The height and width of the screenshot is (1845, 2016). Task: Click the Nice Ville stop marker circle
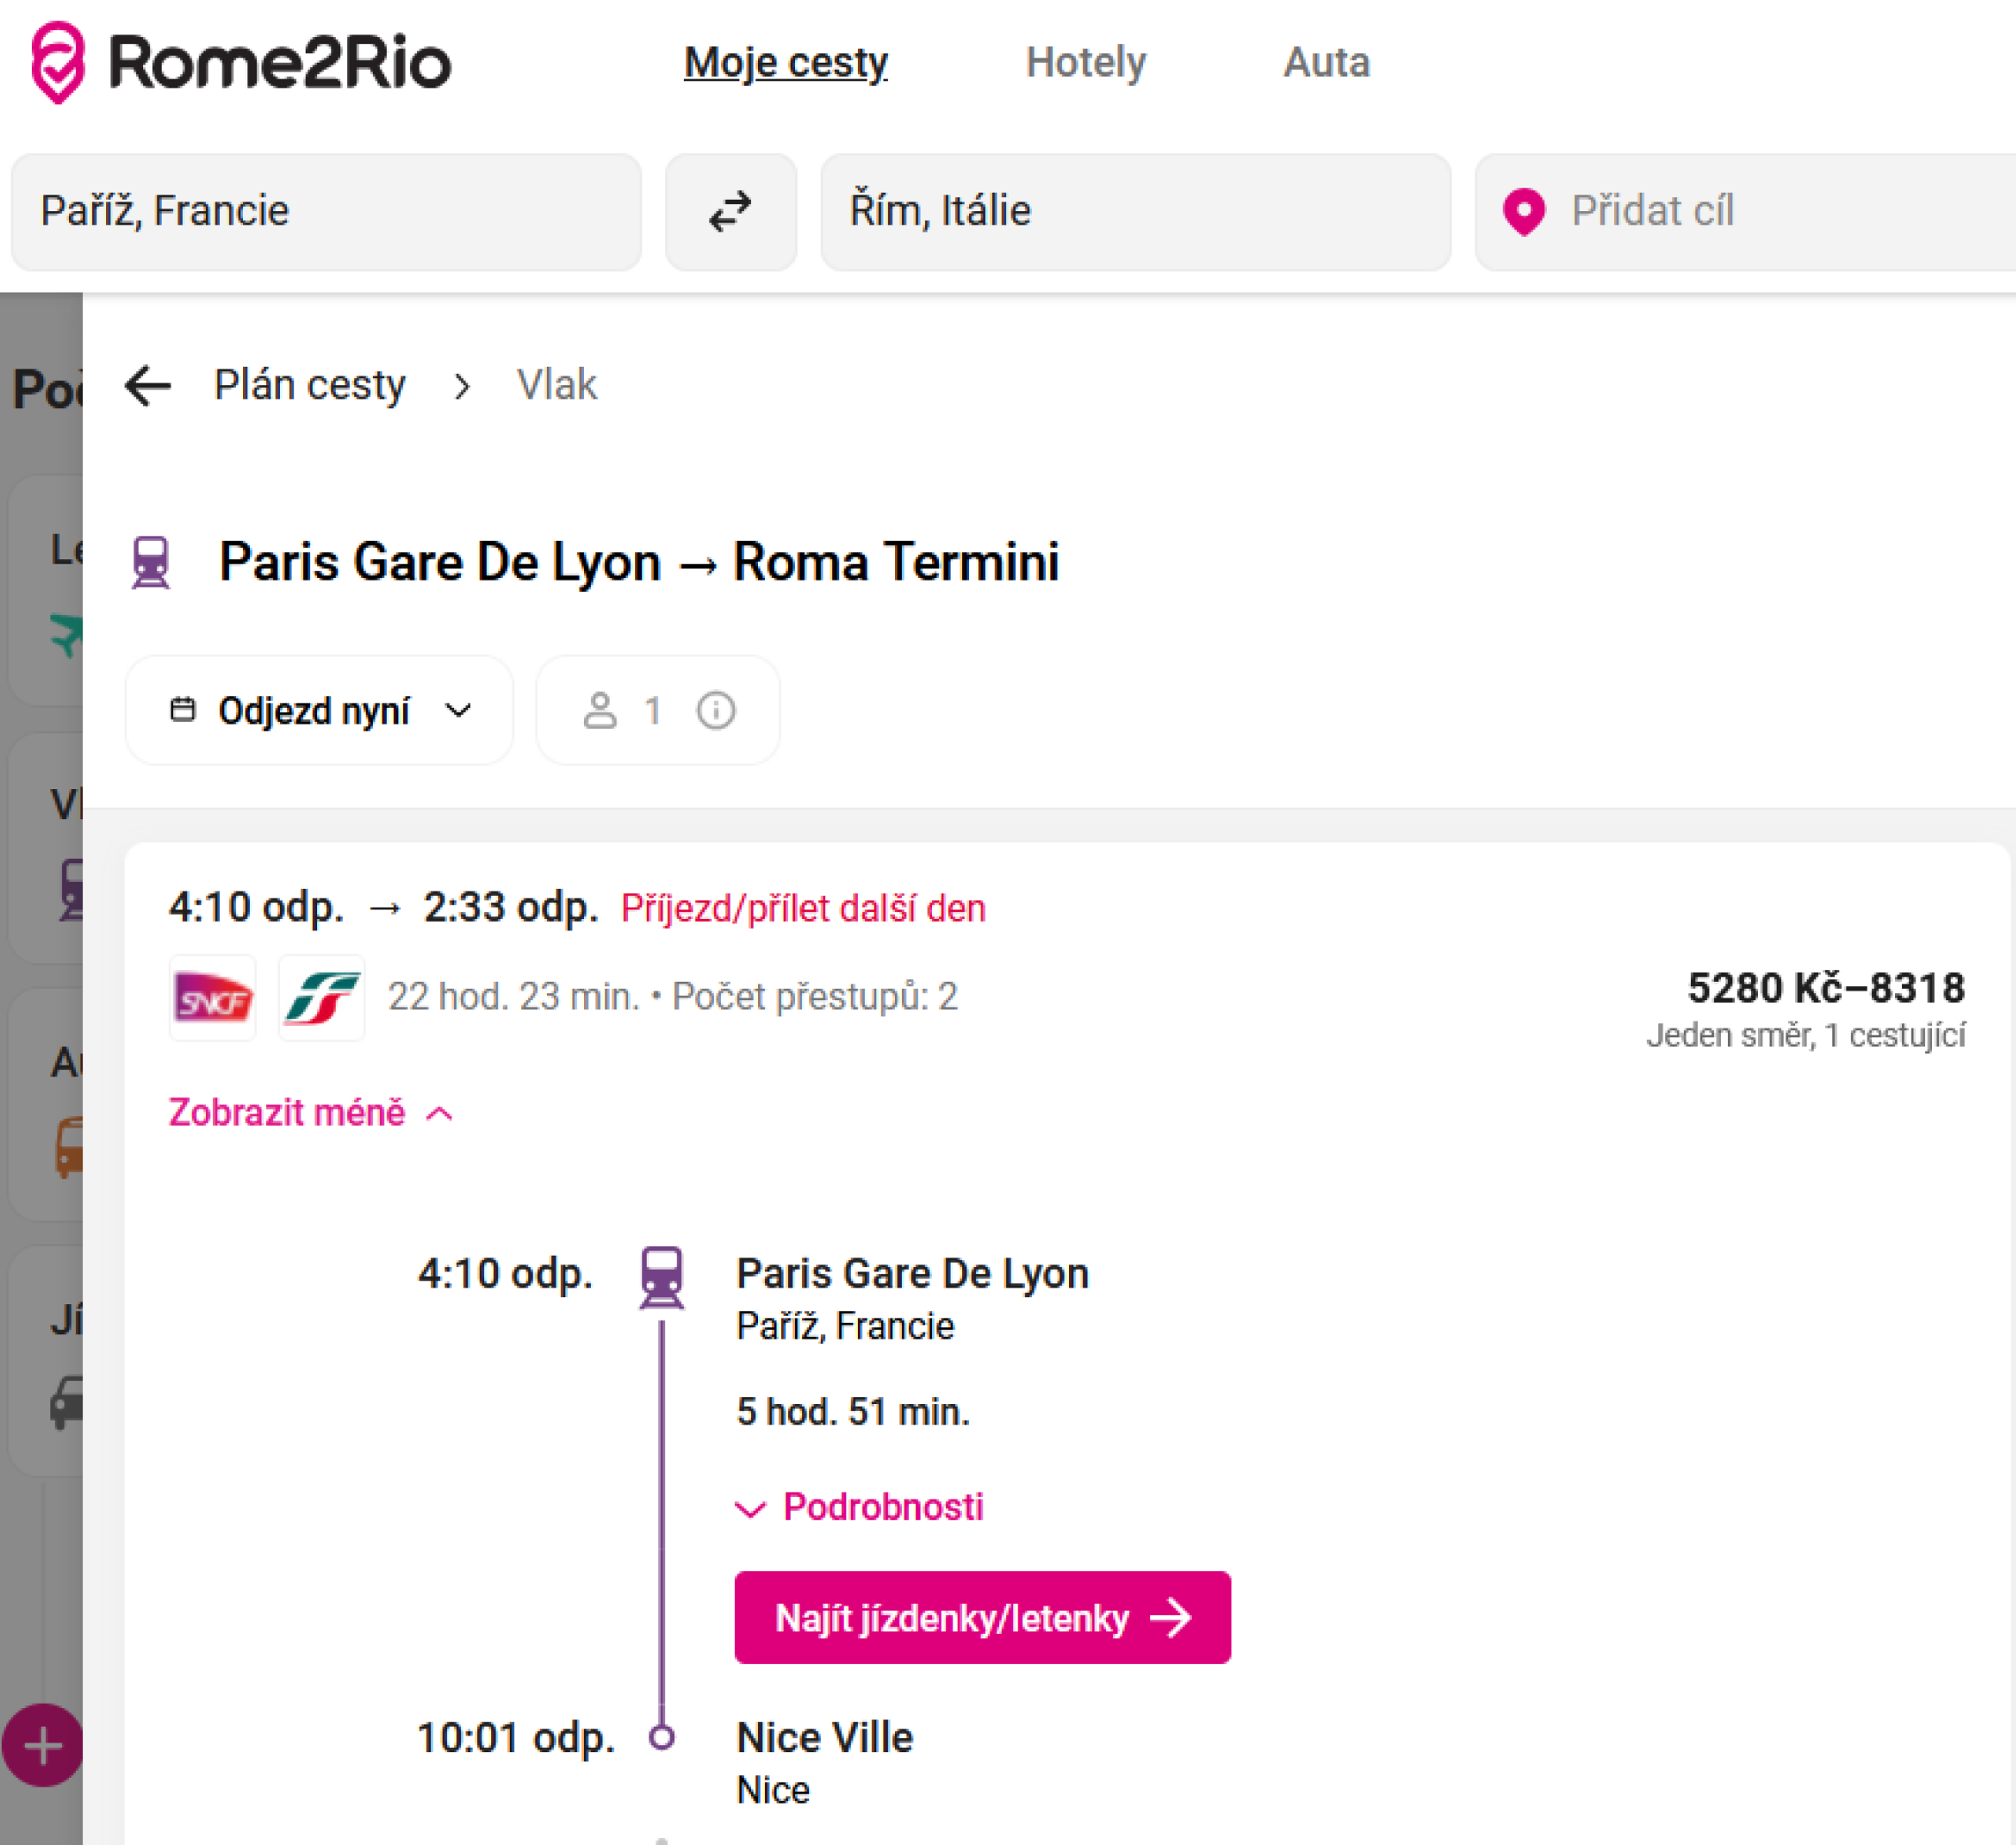(661, 1737)
